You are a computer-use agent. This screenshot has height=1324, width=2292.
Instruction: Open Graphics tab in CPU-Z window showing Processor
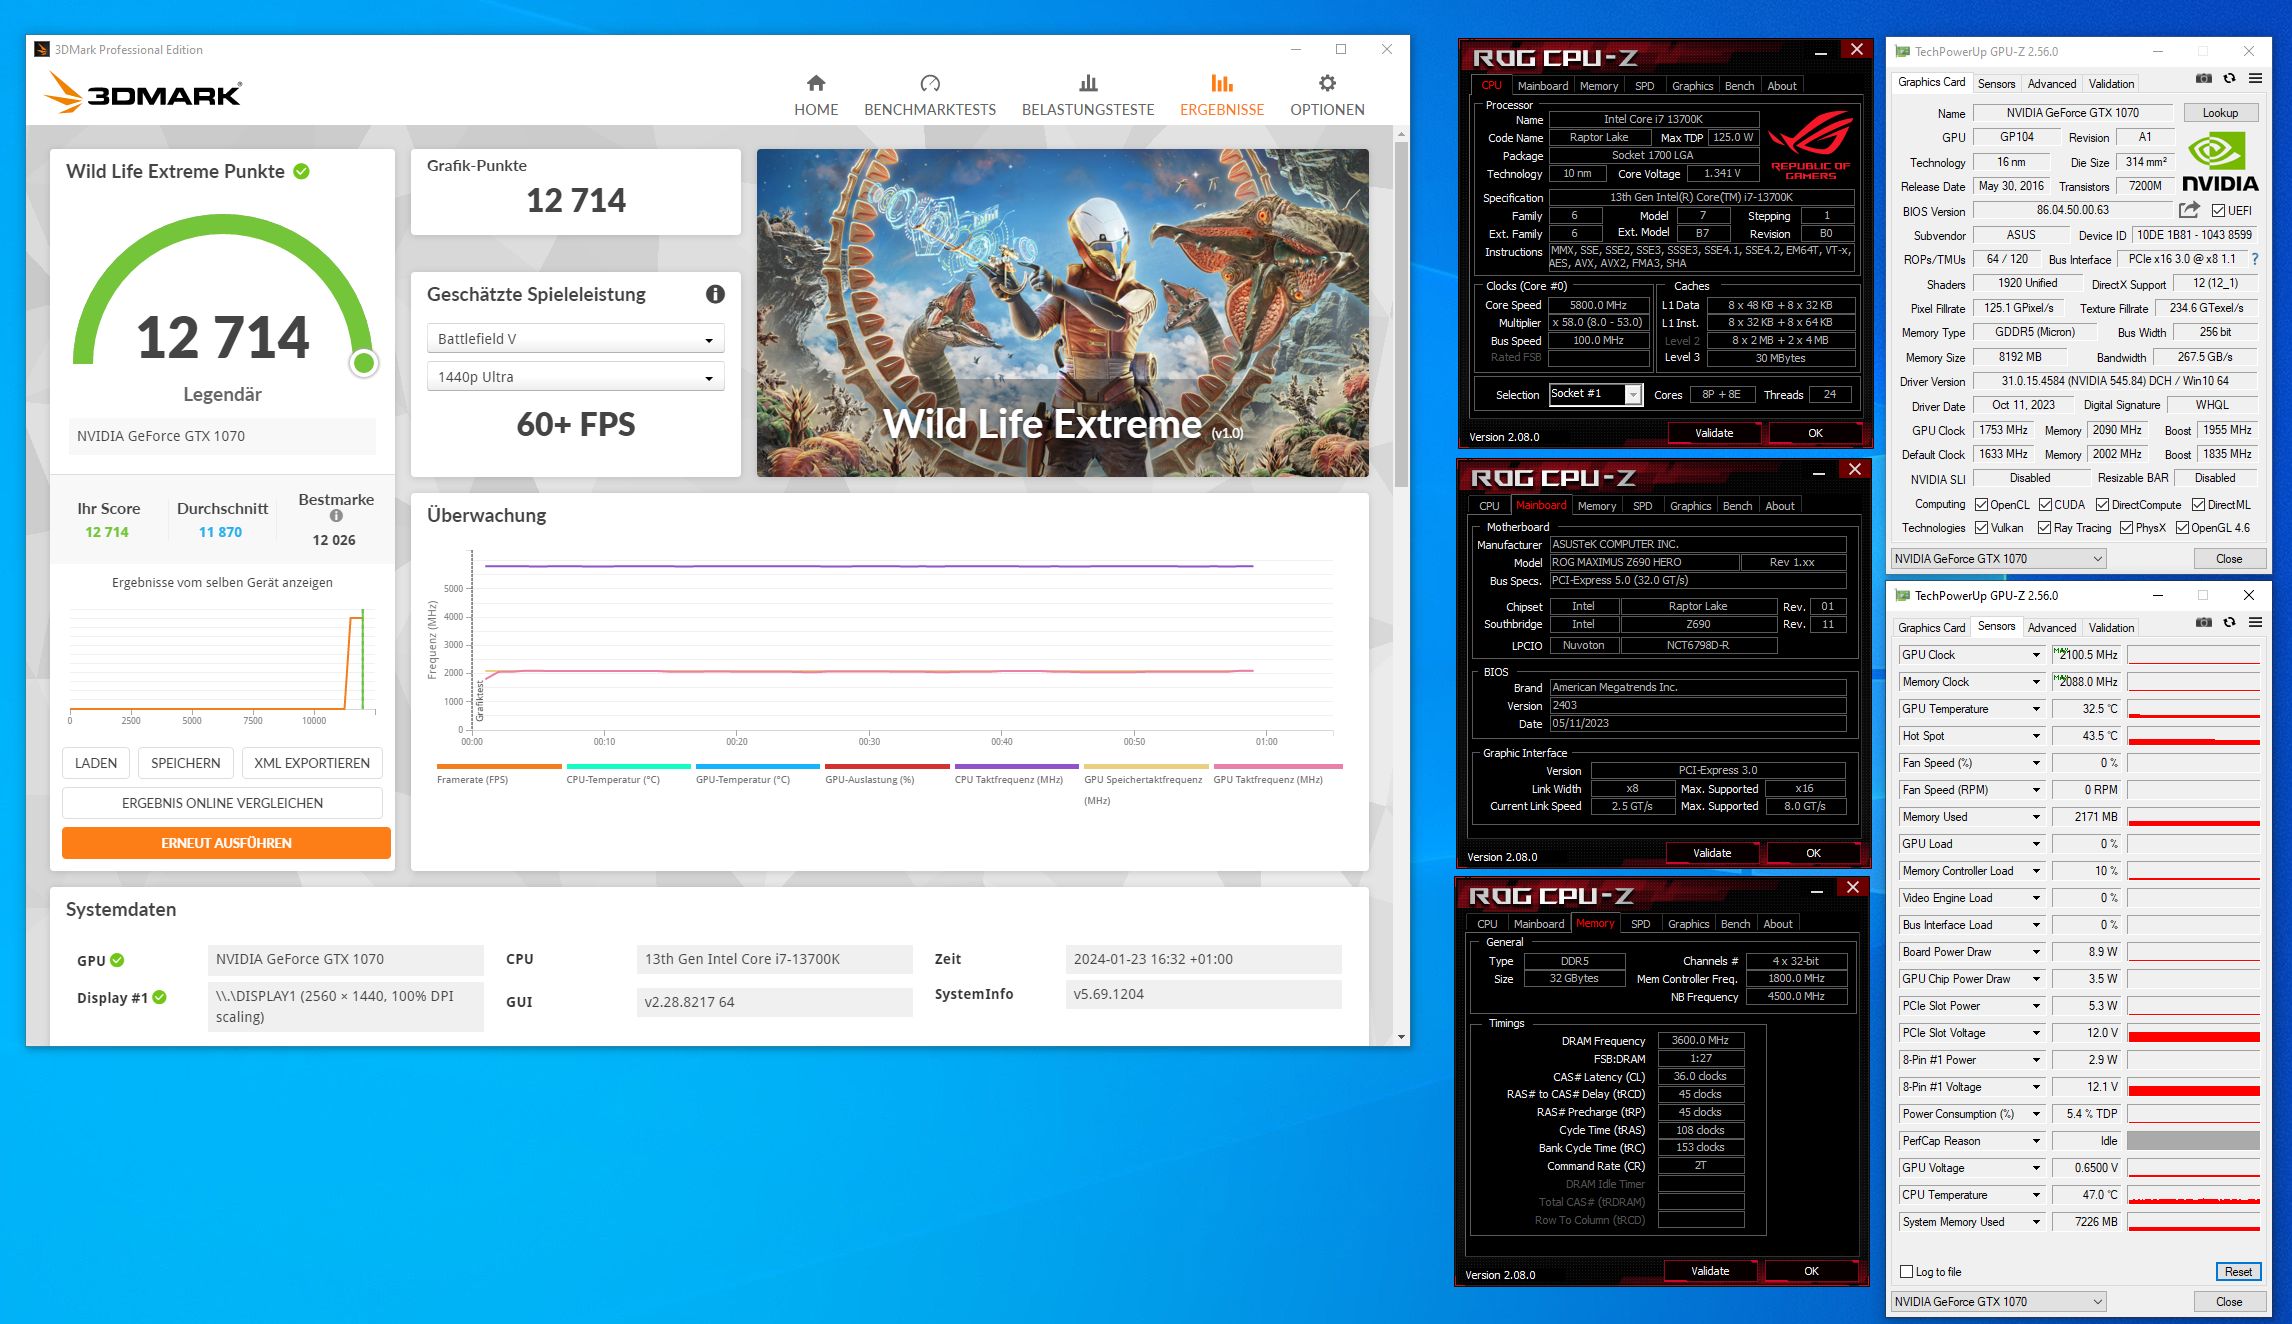[1692, 86]
